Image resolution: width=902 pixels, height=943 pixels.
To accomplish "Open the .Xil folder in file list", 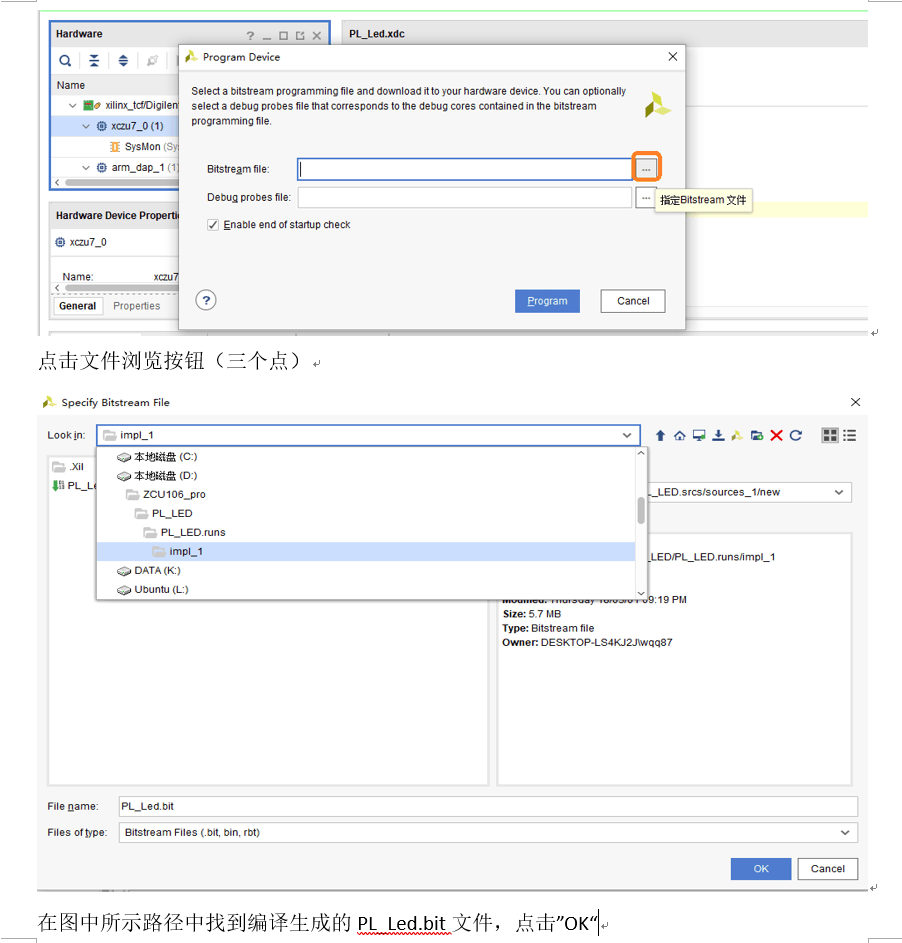I will point(68,467).
